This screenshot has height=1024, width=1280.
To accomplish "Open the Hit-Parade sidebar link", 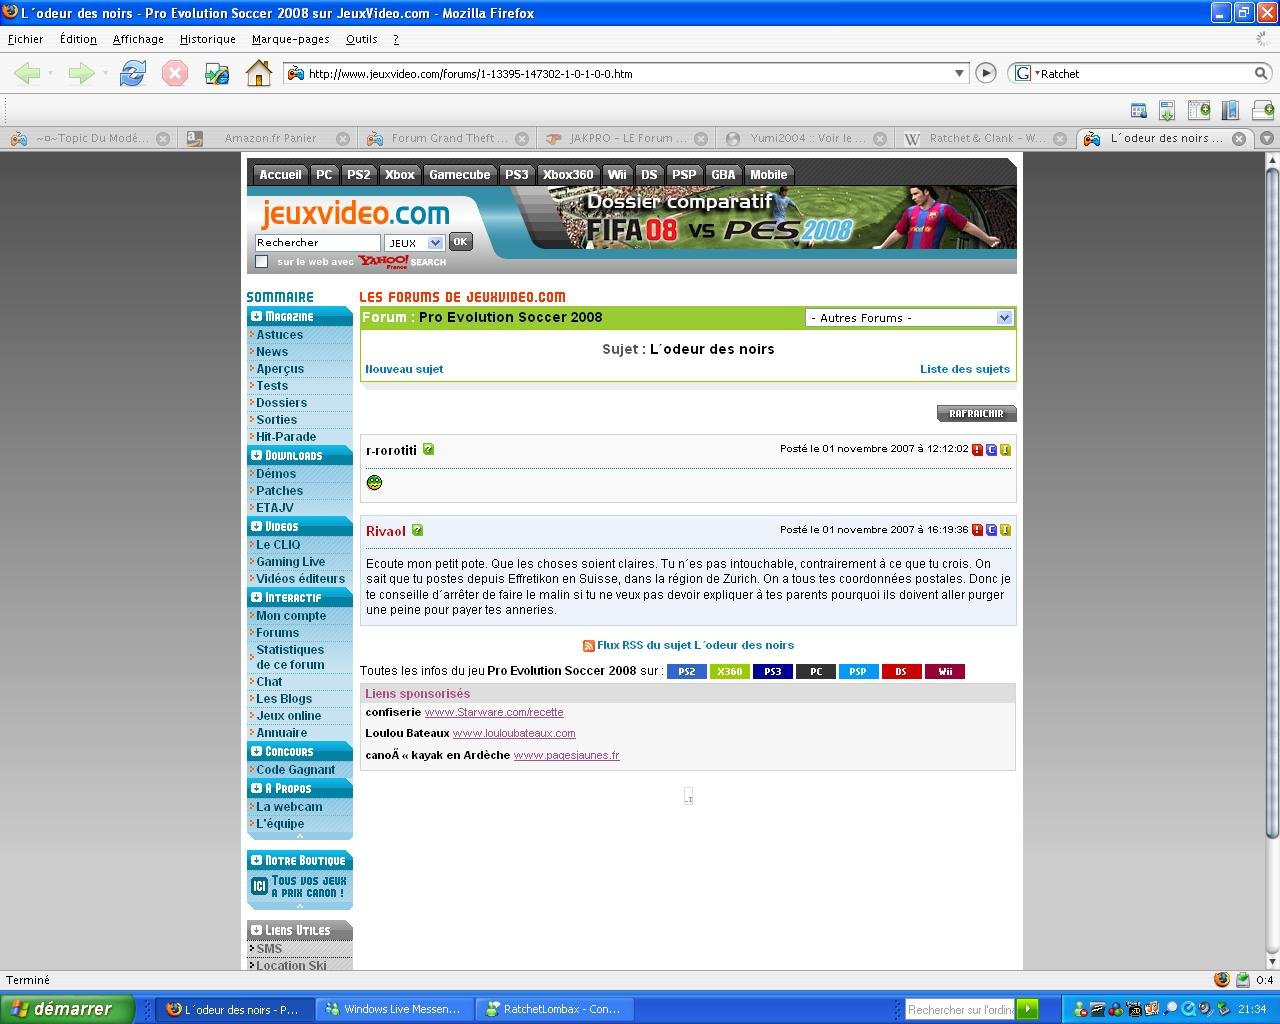I will click(x=286, y=437).
